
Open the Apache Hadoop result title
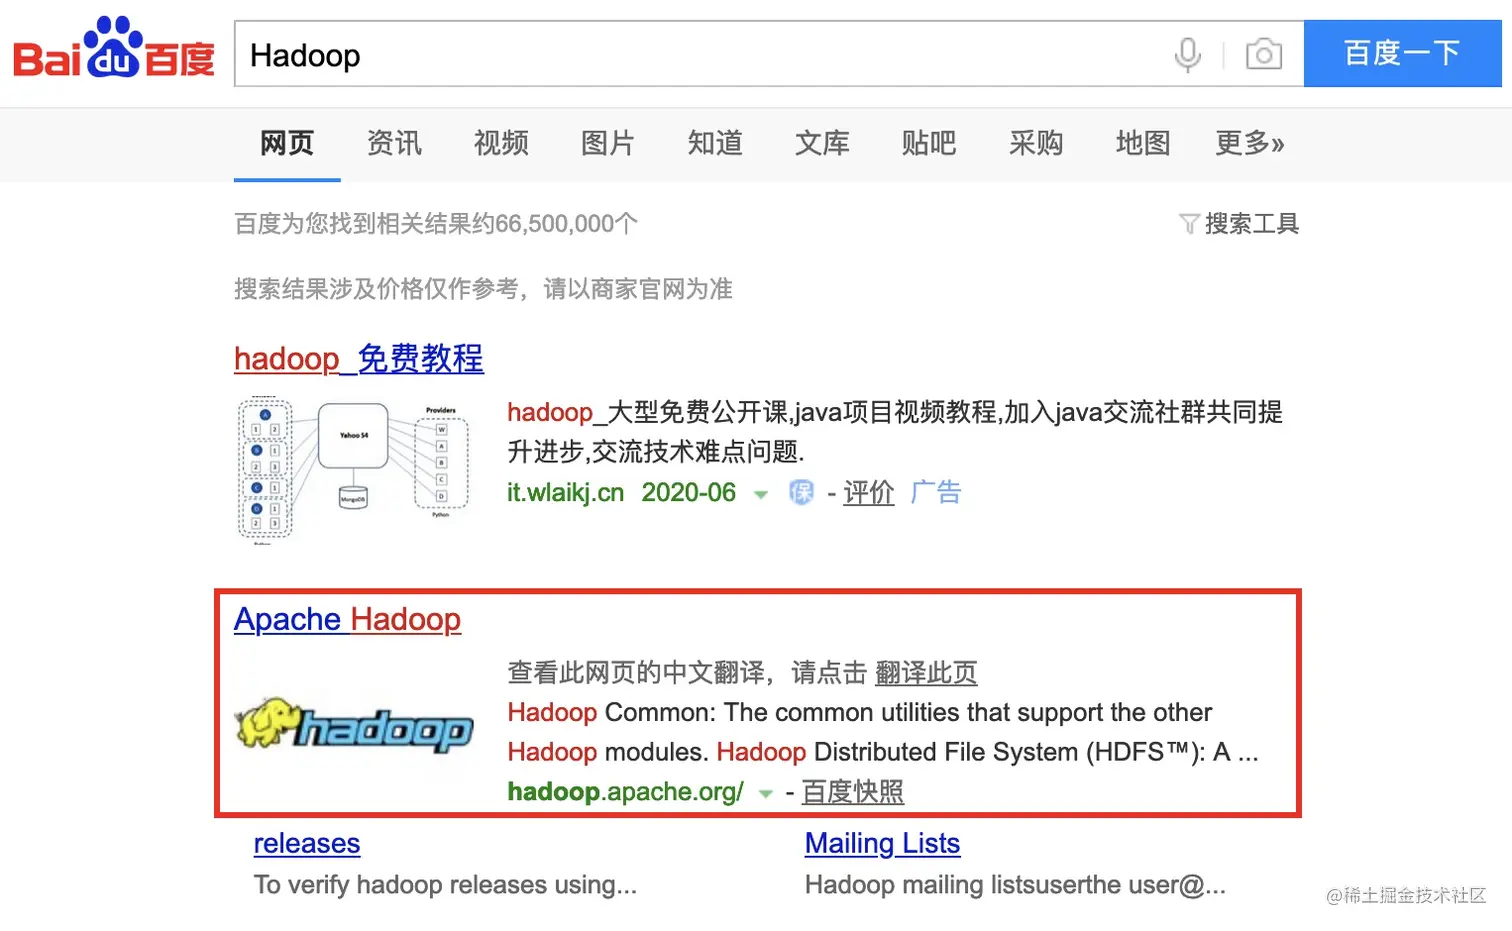tap(348, 619)
